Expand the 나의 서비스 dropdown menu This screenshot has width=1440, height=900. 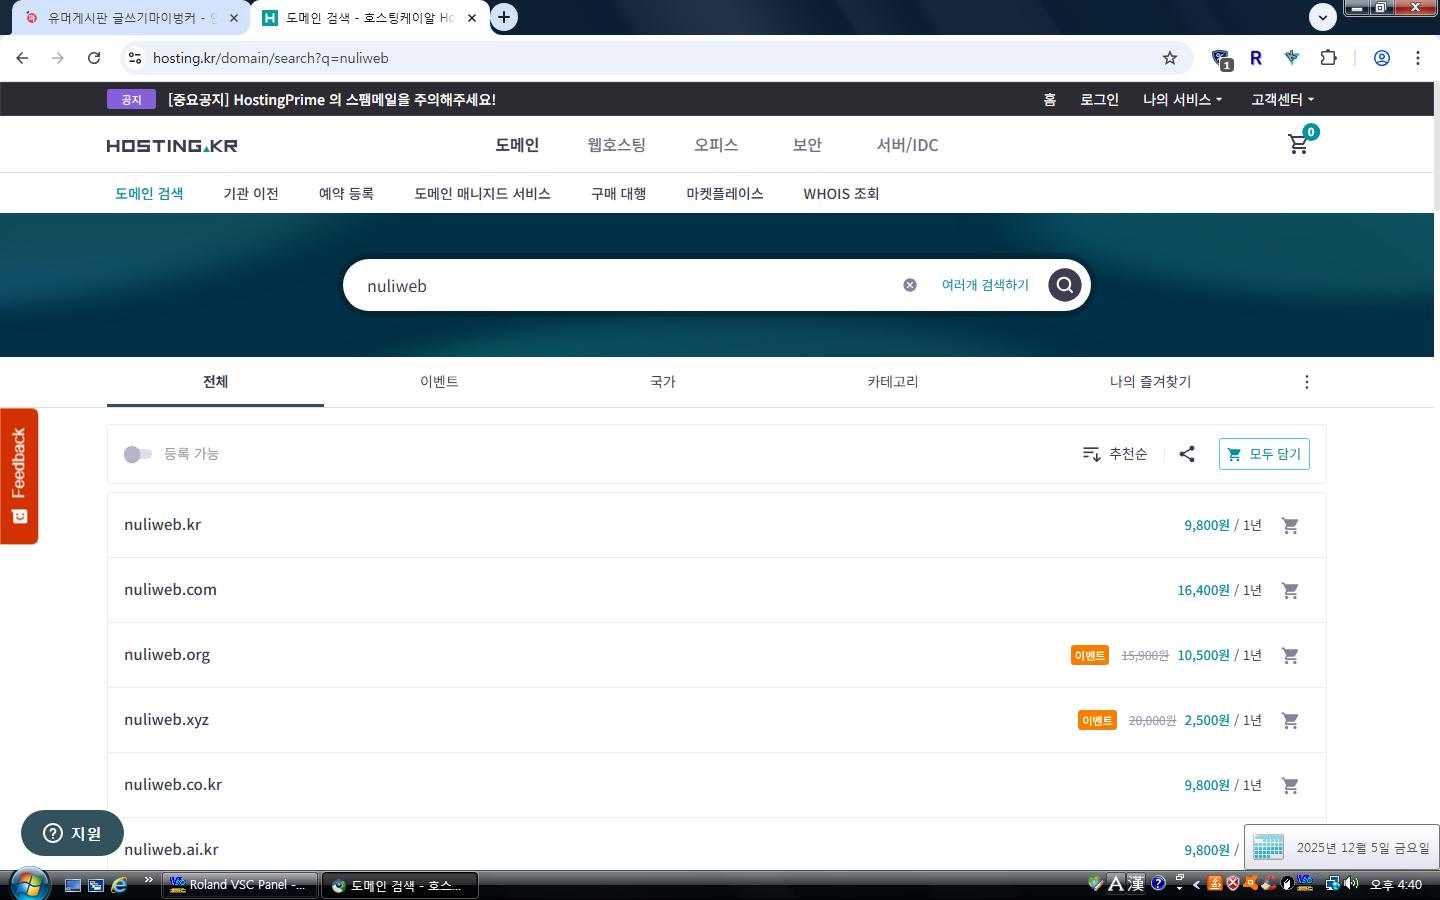click(1182, 99)
